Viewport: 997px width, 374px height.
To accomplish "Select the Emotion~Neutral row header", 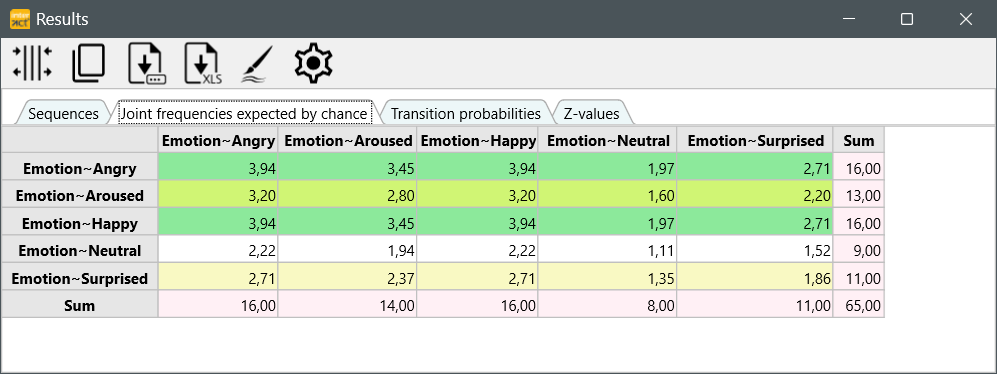I will tap(79, 251).
